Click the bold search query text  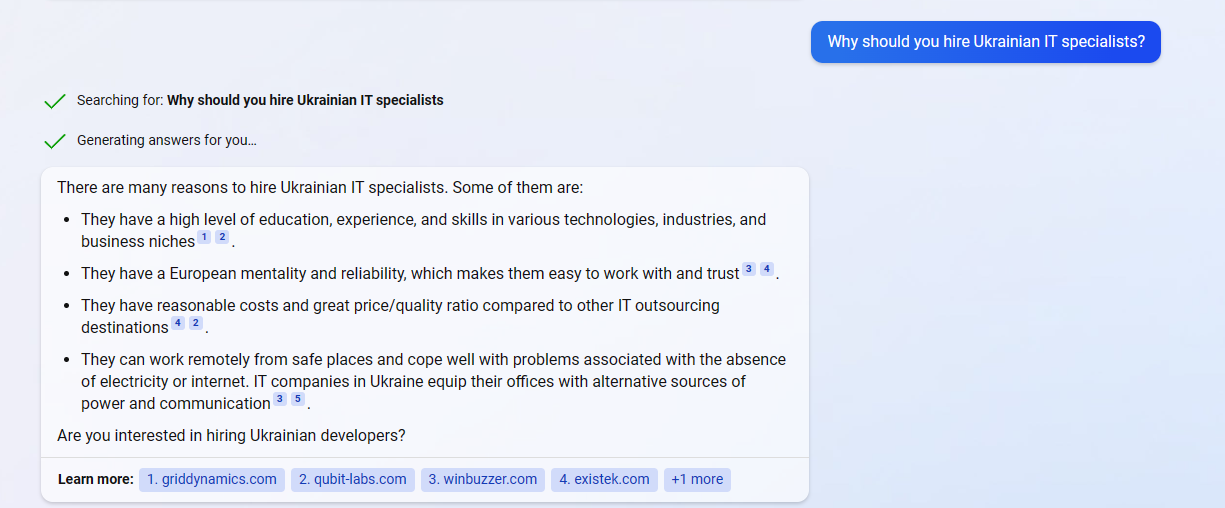point(305,100)
